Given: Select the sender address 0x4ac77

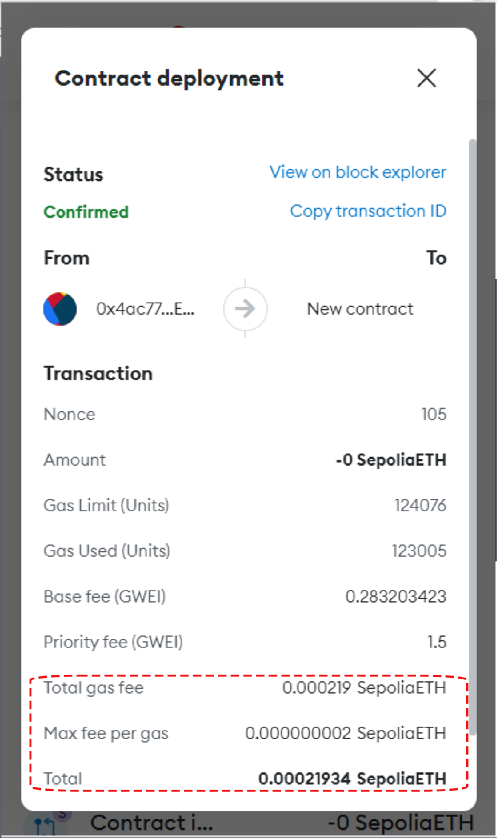Looking at the screenshot, I should point(145,309).
